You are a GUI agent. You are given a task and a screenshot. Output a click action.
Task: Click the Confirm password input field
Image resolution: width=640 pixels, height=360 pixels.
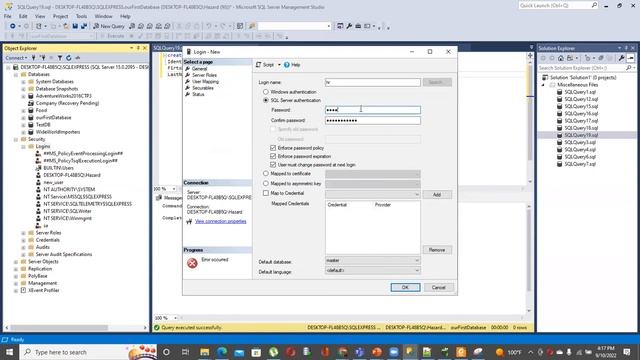373,120
